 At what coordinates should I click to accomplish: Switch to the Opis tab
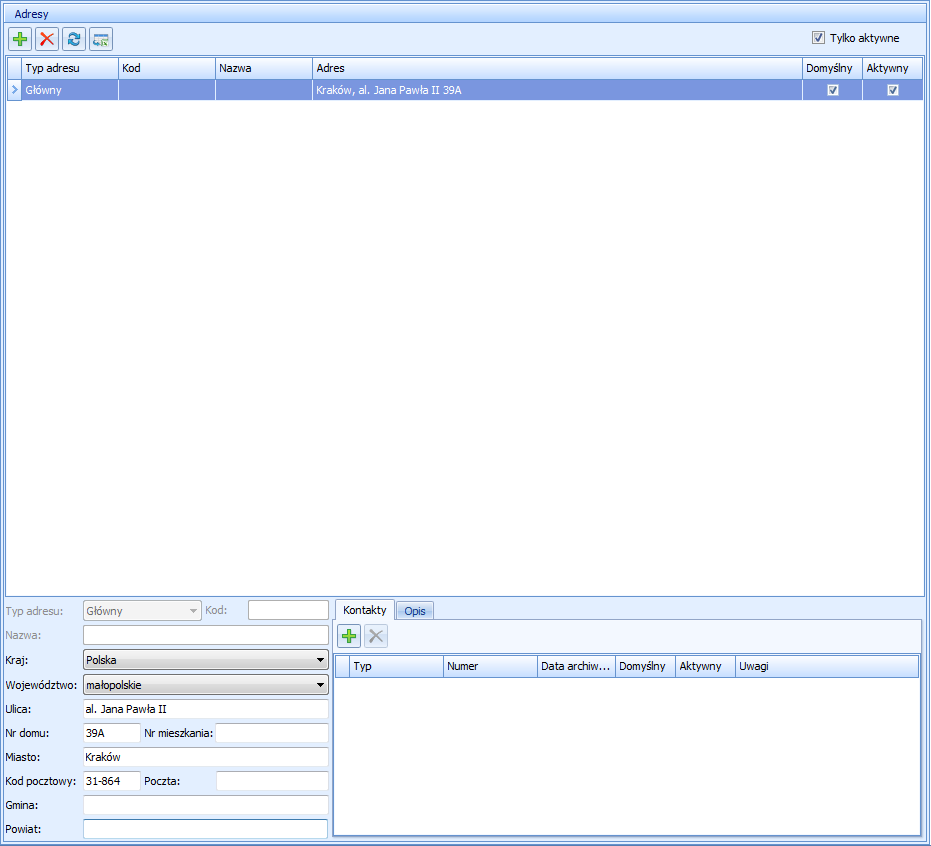[x=414, y=611]
